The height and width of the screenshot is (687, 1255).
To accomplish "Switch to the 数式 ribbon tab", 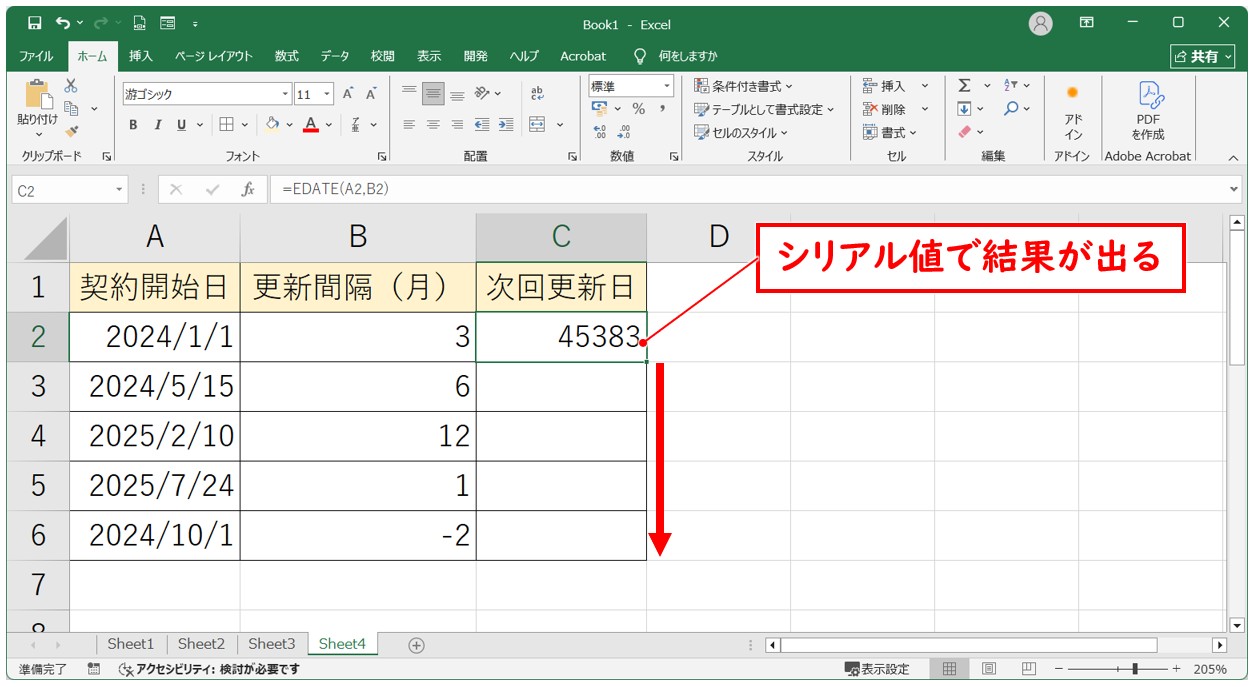I will pos(287,56).
